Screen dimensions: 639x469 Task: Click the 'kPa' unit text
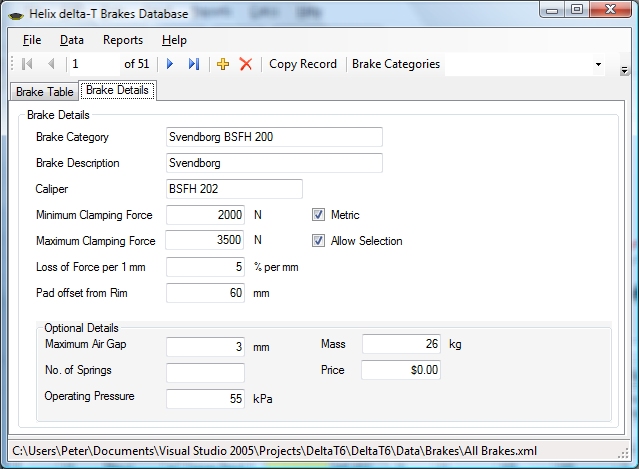(263, 399)
